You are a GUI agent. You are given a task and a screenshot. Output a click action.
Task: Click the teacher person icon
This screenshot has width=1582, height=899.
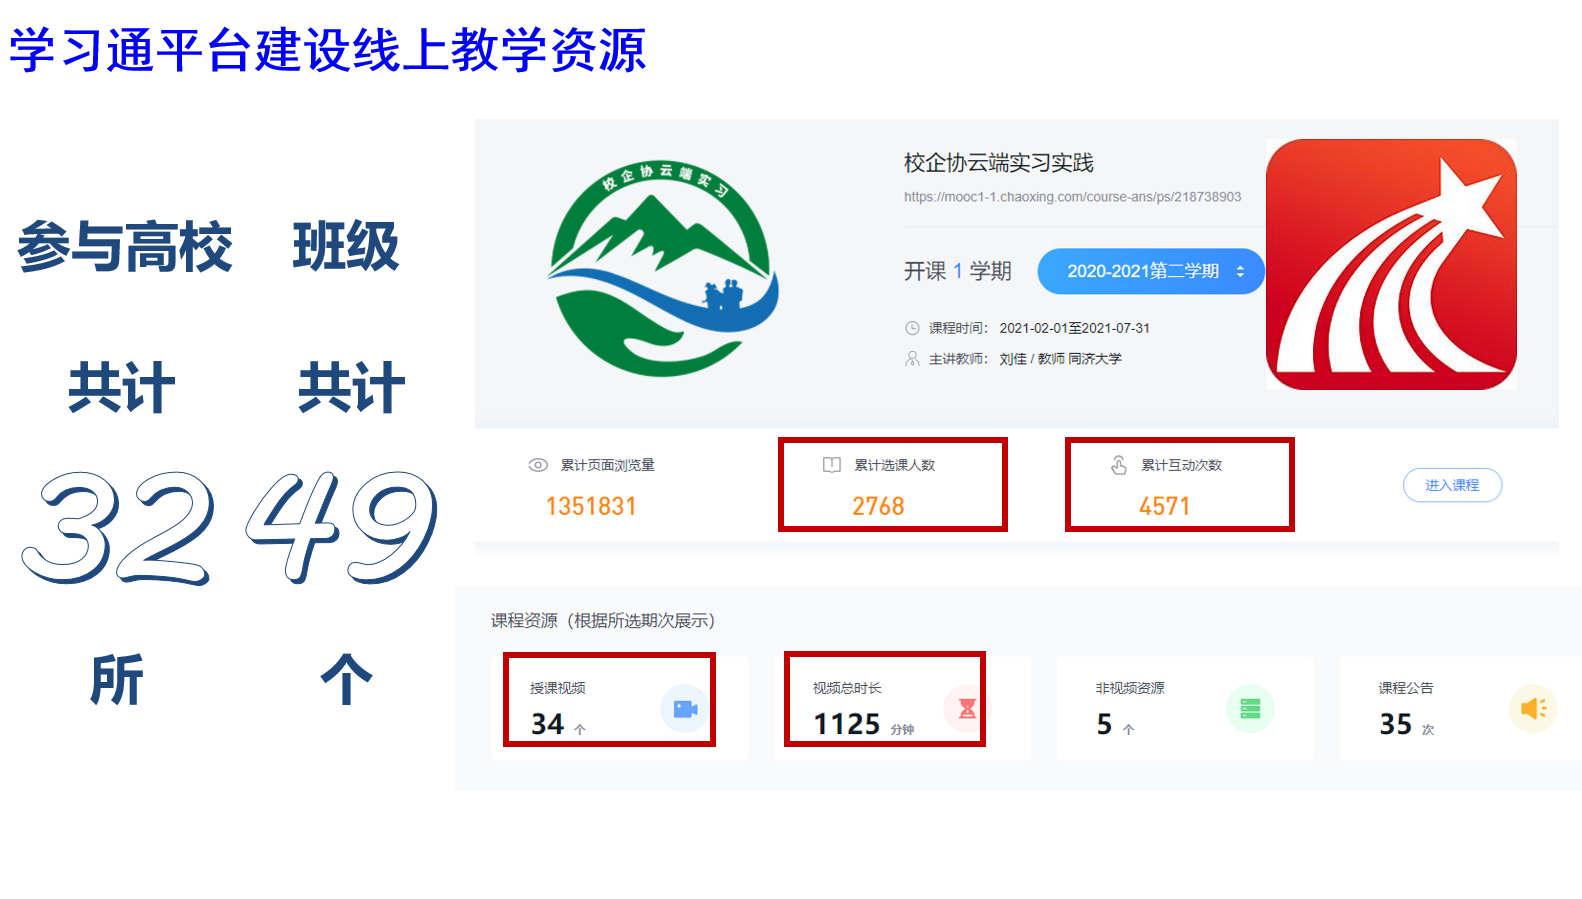click(912, 358)
